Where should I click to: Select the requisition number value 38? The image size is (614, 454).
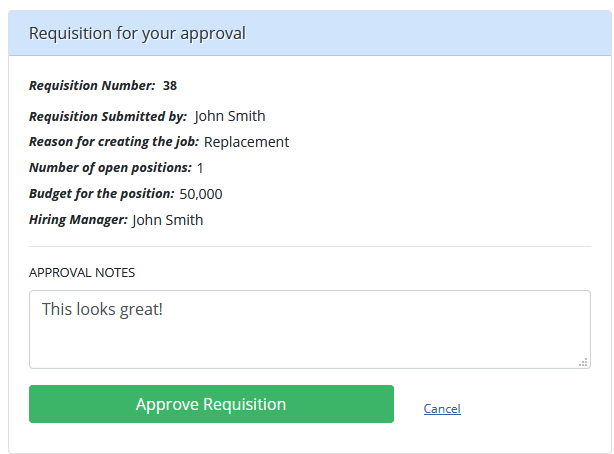point(170,85)
